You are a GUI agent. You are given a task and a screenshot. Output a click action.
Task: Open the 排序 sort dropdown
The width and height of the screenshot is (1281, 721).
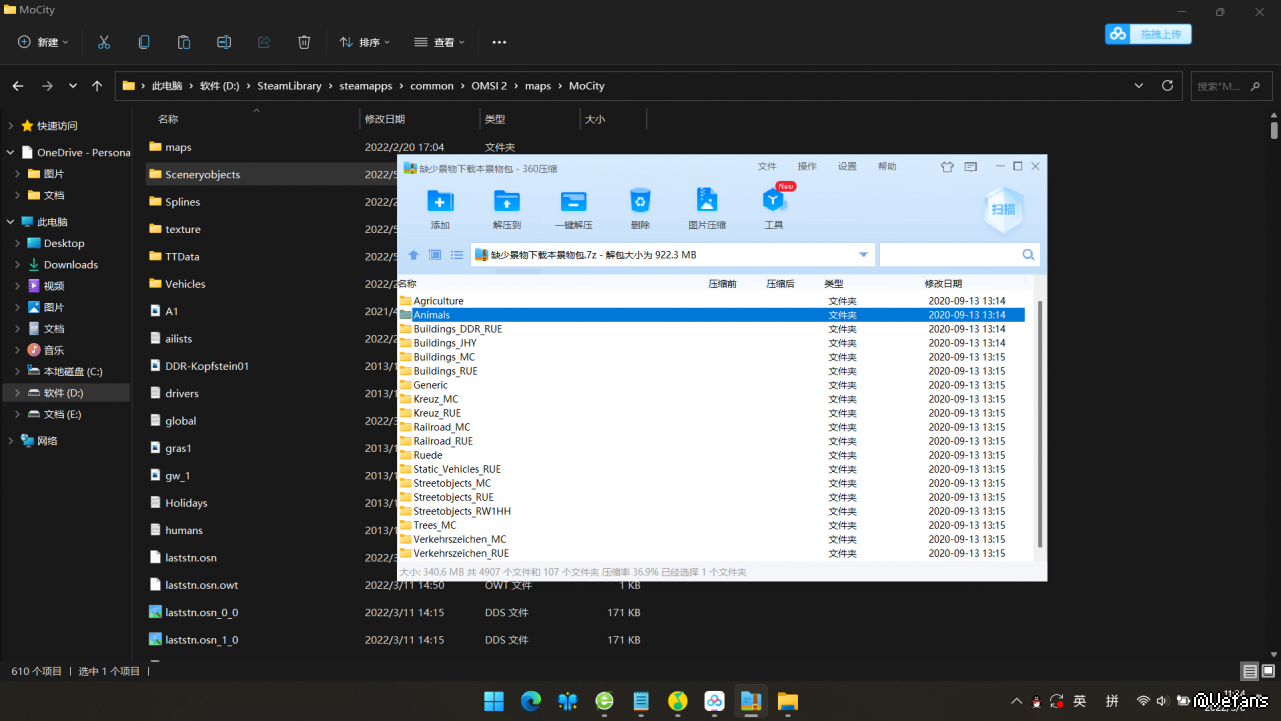[365, 42]
